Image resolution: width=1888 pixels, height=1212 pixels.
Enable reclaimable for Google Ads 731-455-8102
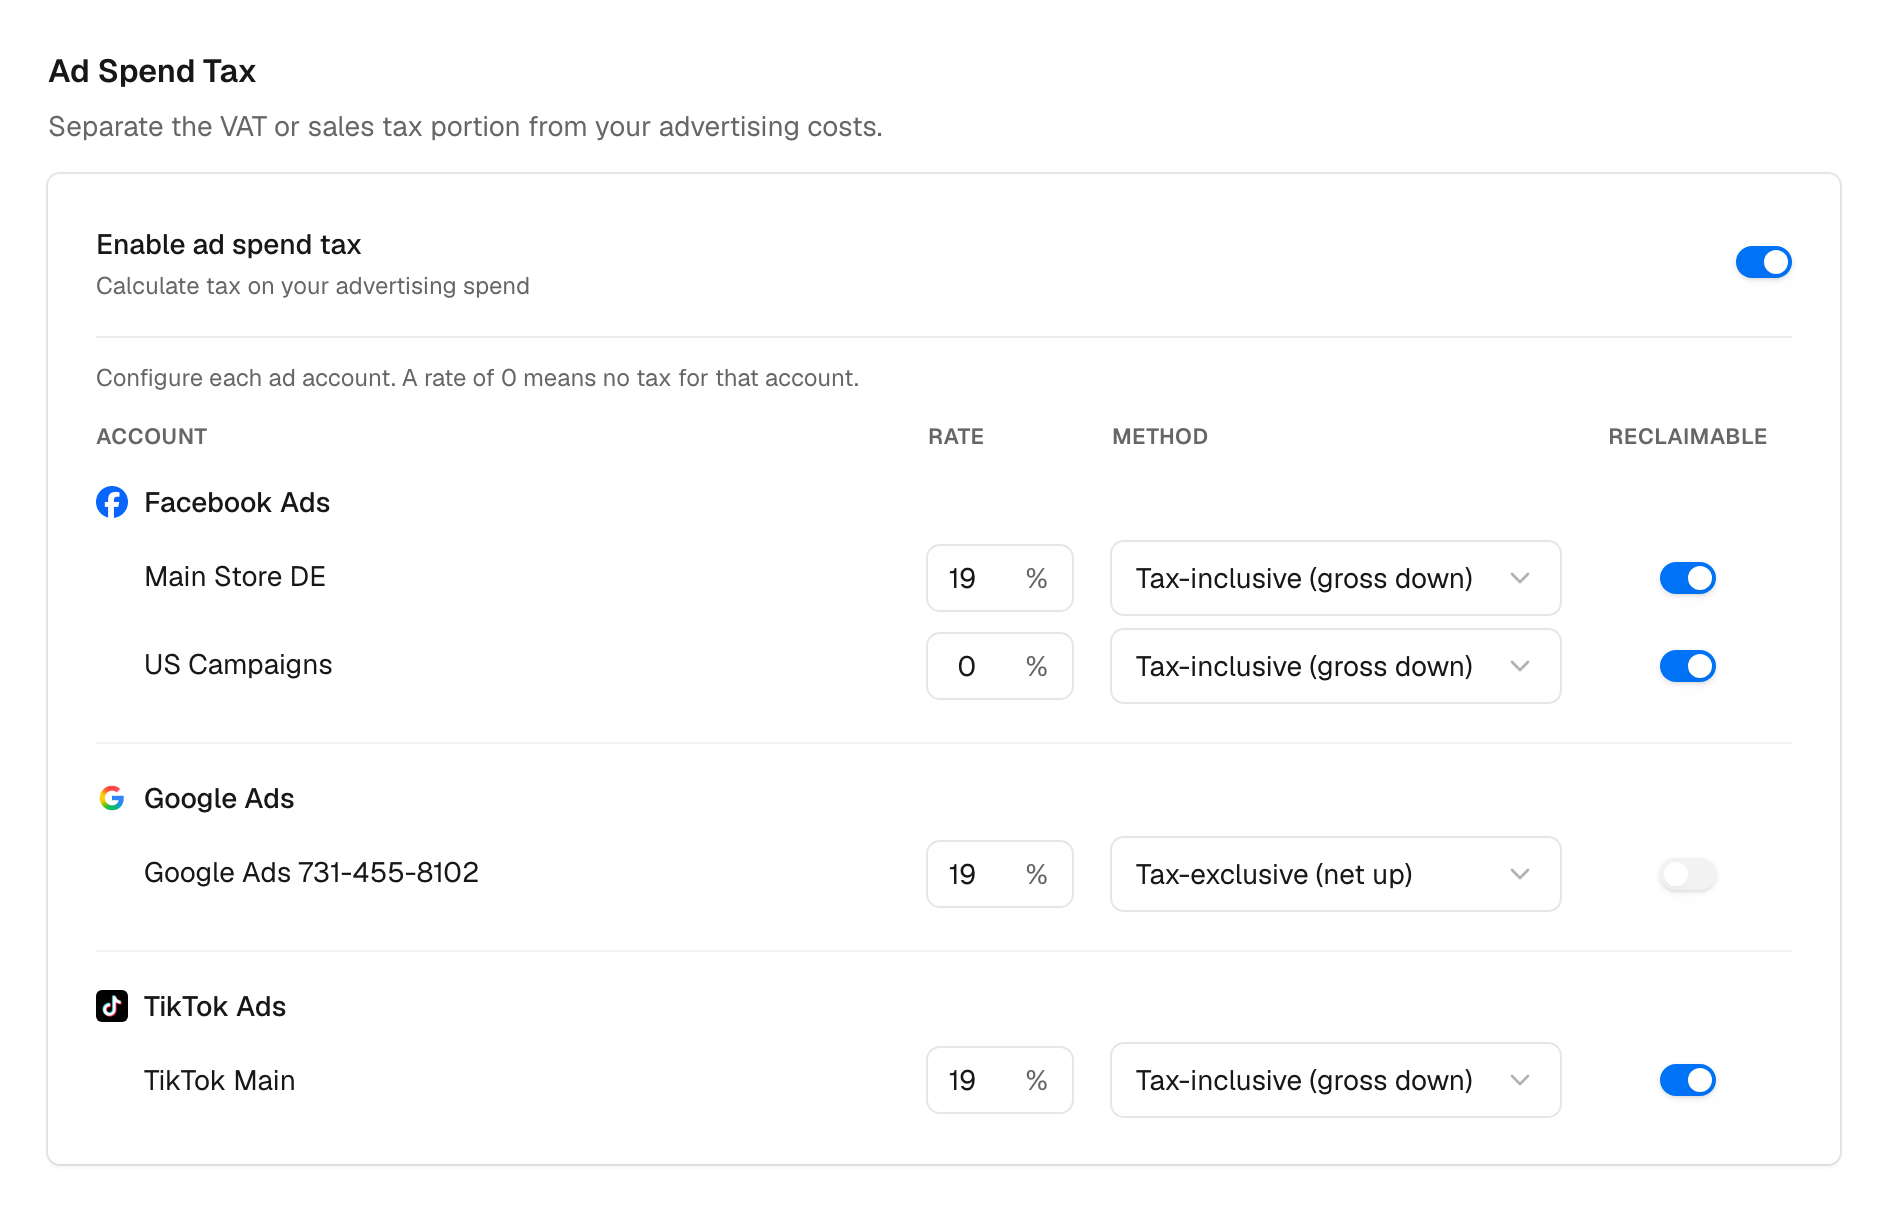tap(1687, 874)
